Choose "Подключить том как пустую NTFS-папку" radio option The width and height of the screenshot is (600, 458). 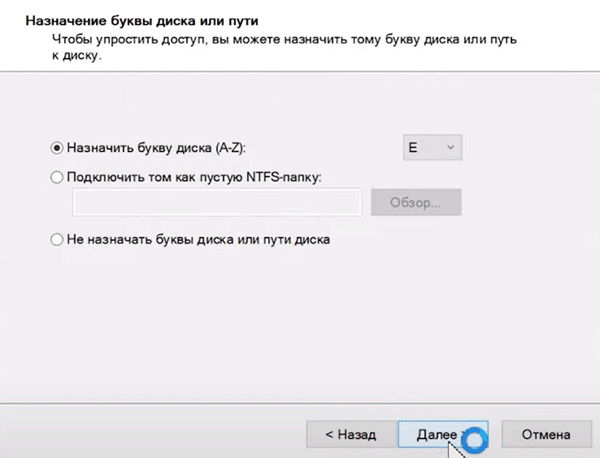coord(57,177)
